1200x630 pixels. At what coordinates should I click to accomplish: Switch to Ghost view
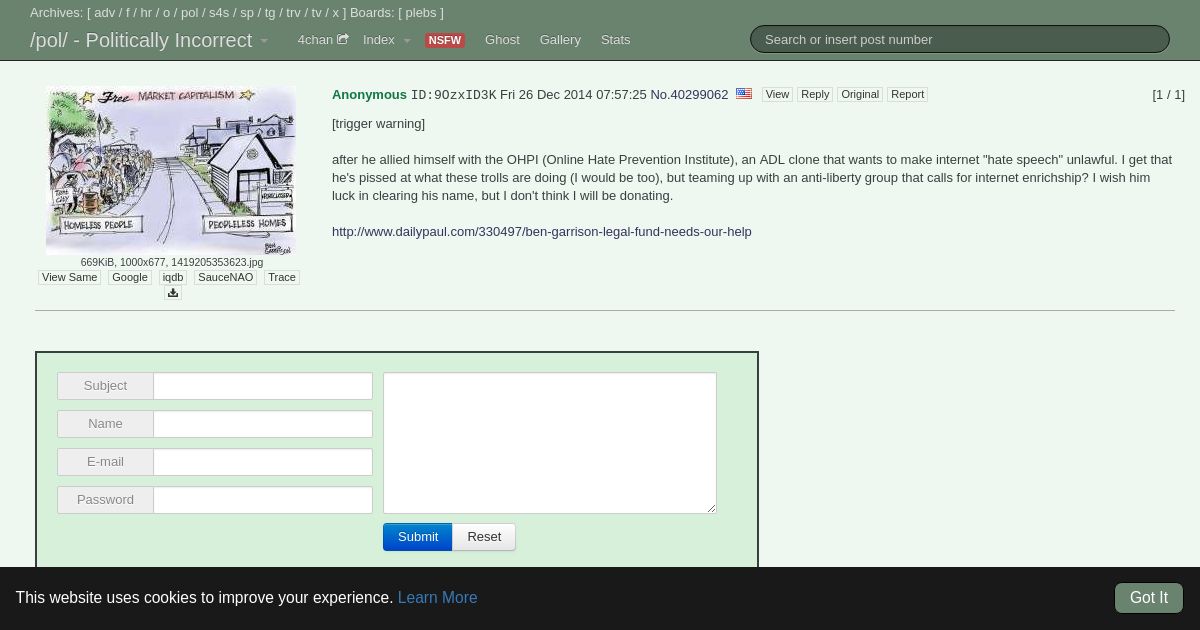[x=502, y=40]
